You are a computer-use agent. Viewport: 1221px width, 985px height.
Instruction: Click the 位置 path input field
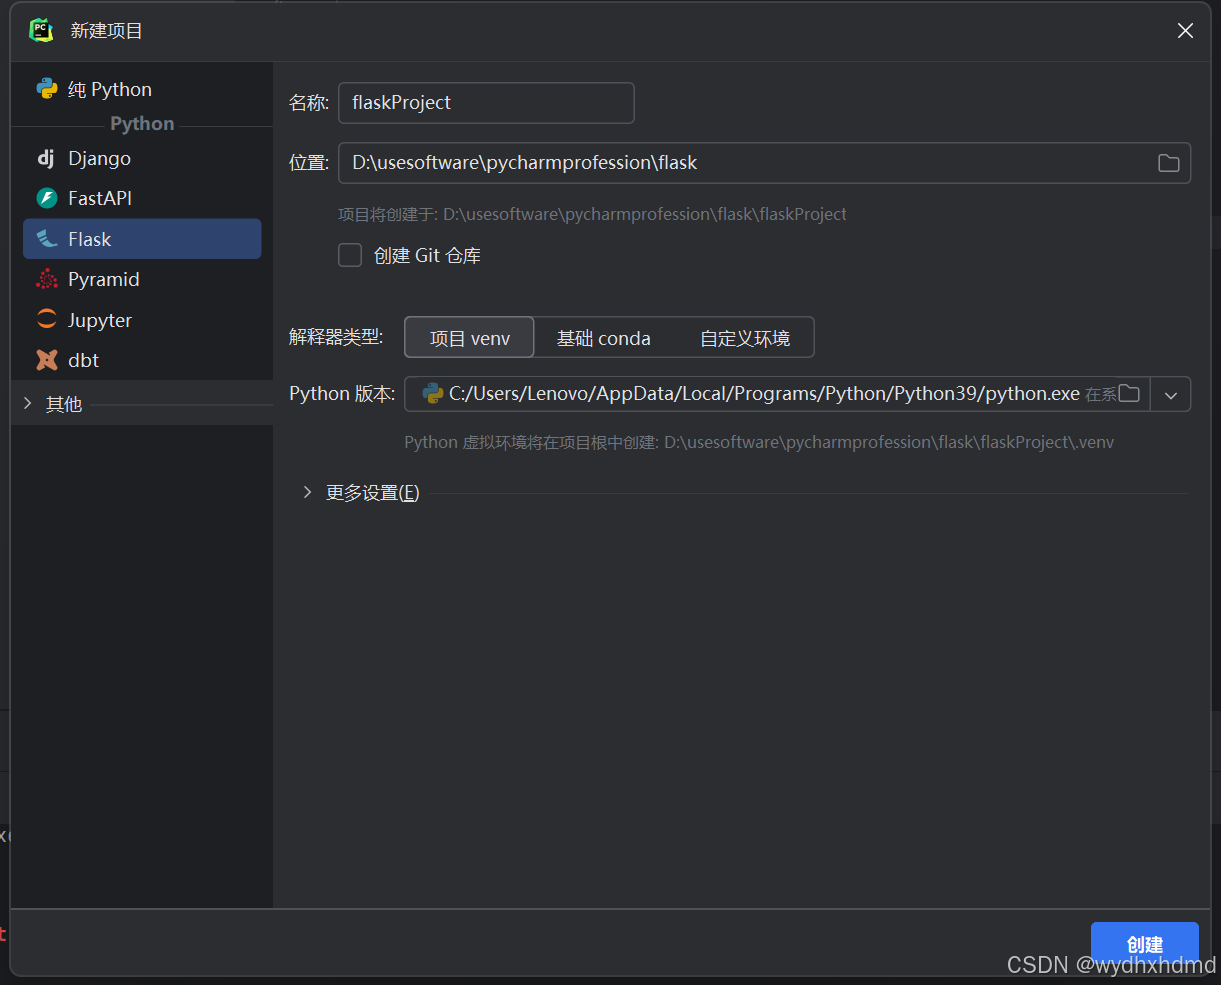[x=764, y=163]
